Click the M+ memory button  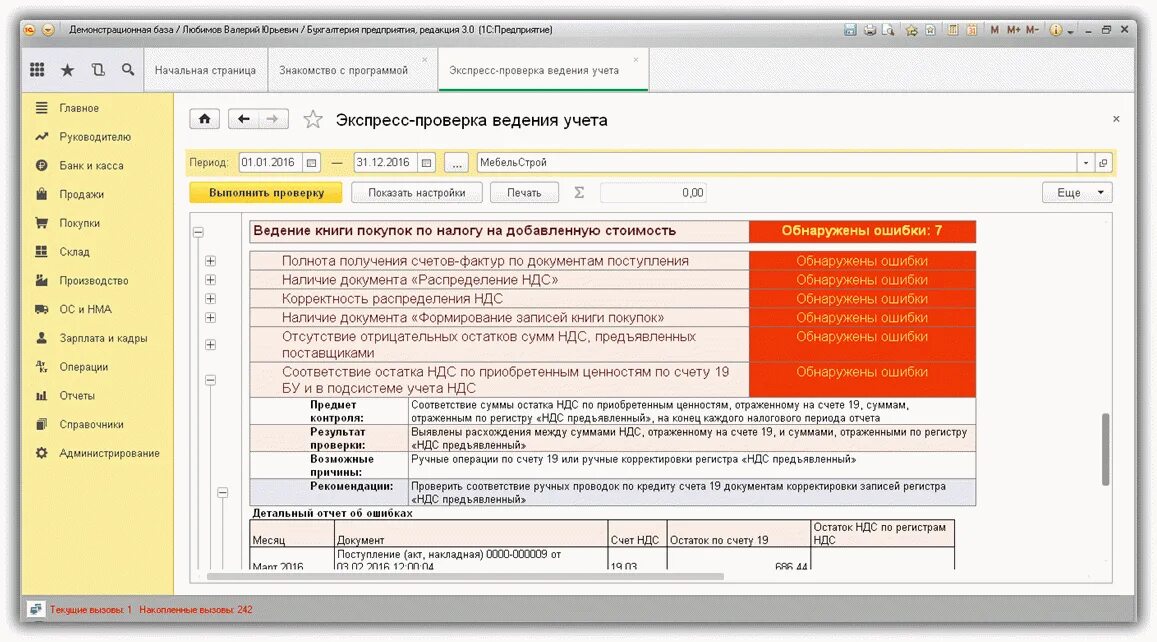[1013, 30]
